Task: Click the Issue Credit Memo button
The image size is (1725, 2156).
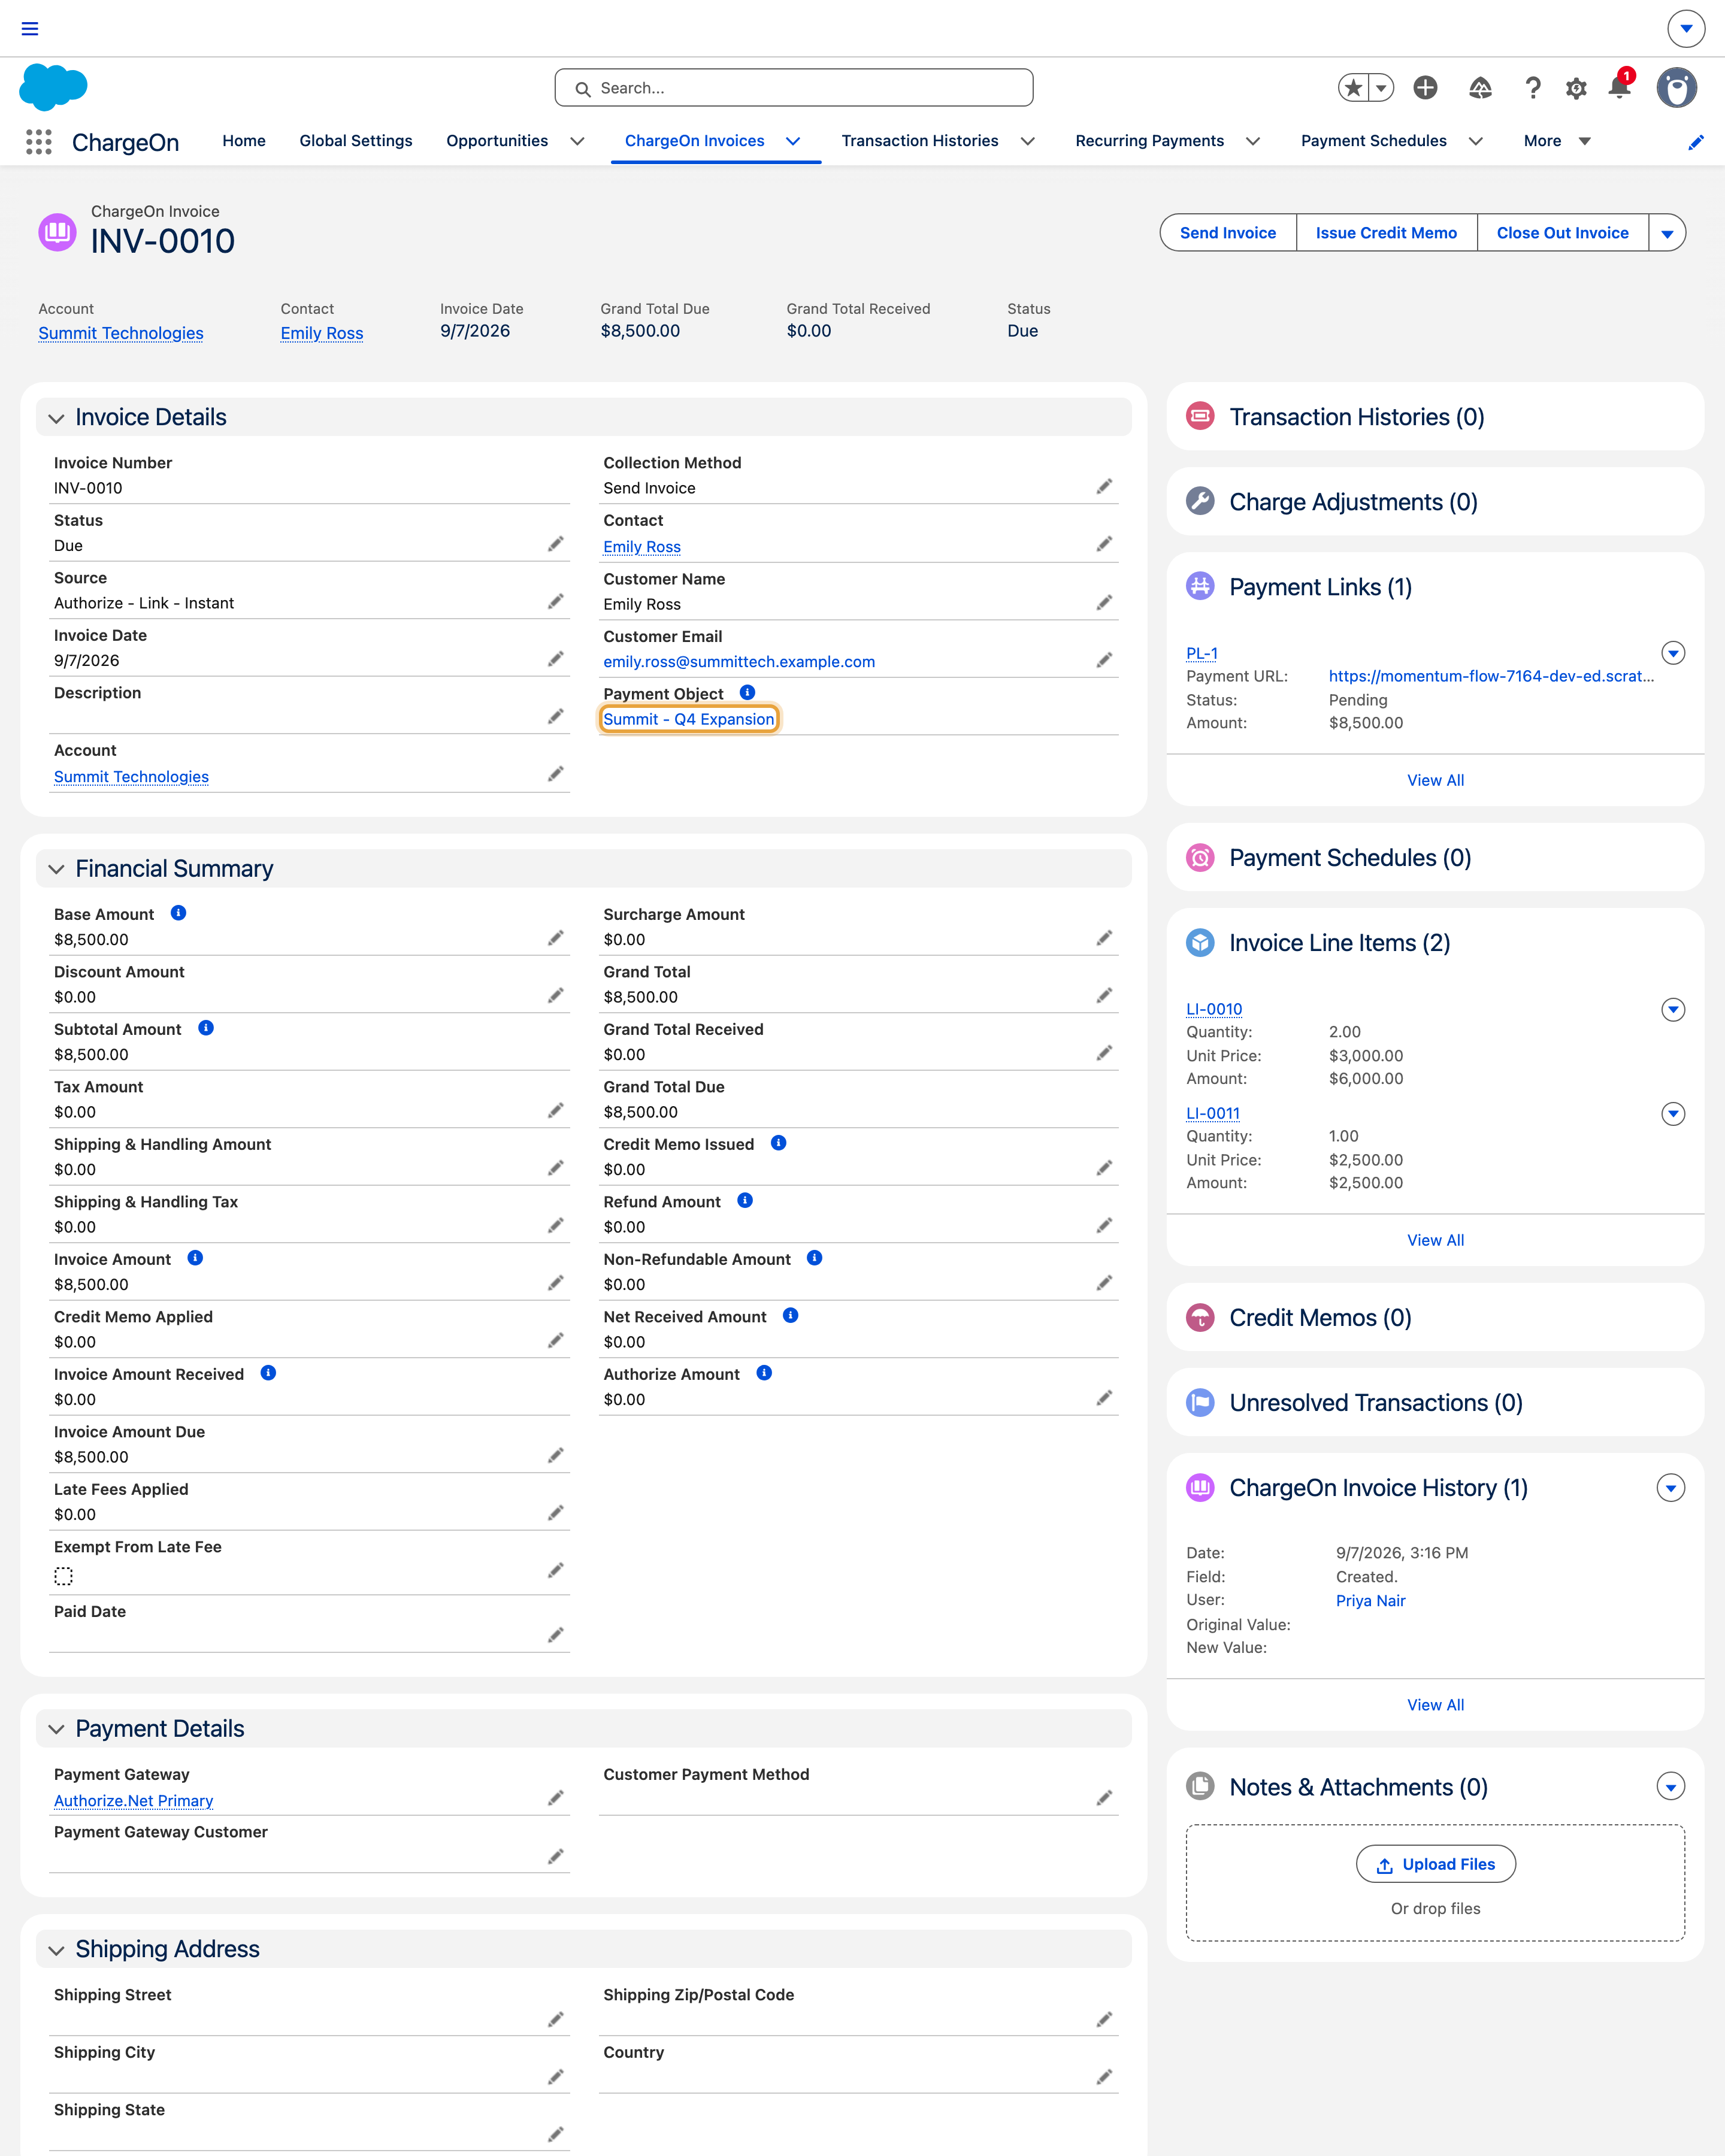Action: 1386,233
